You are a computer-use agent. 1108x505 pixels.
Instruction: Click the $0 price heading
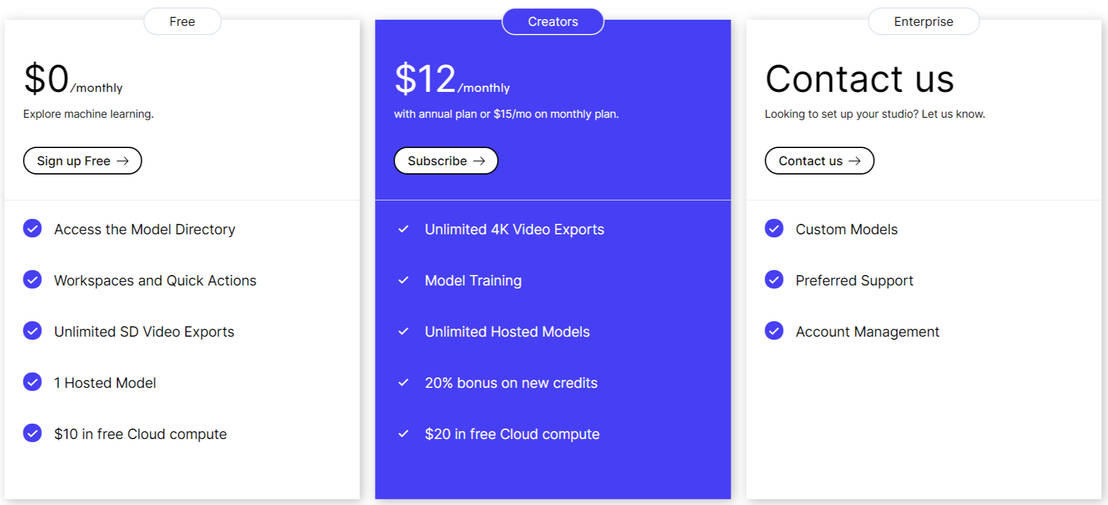pos(47,78)
